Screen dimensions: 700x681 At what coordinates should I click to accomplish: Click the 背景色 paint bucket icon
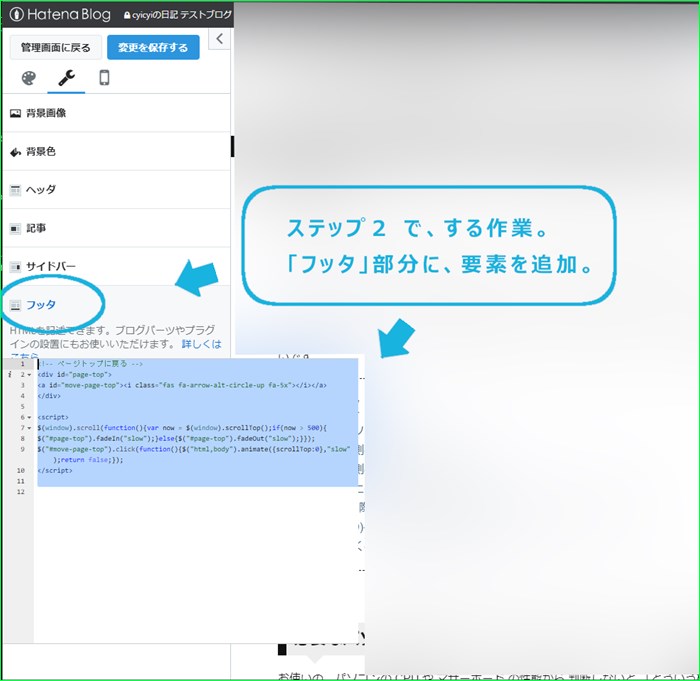[15, 152]
